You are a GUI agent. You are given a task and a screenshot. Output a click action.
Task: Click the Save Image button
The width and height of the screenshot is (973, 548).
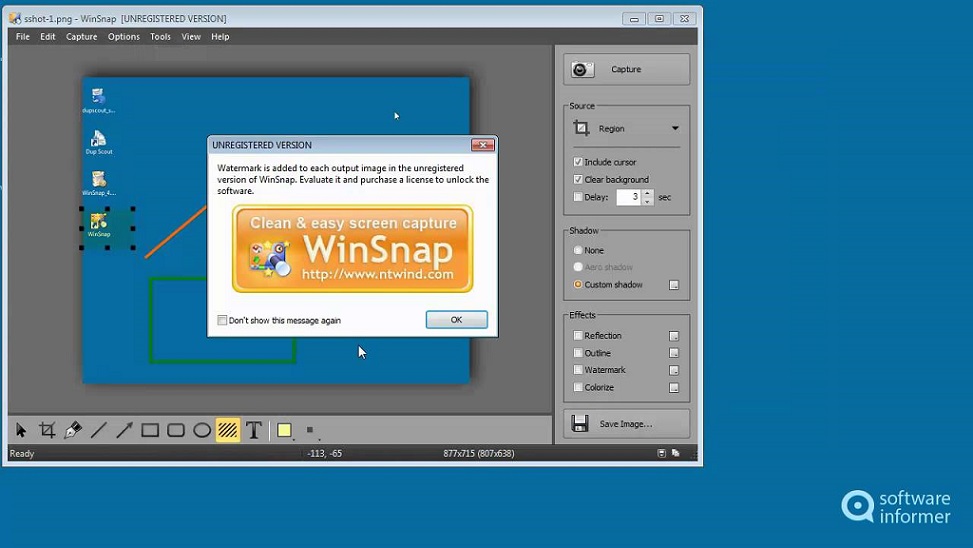point(626,424)
